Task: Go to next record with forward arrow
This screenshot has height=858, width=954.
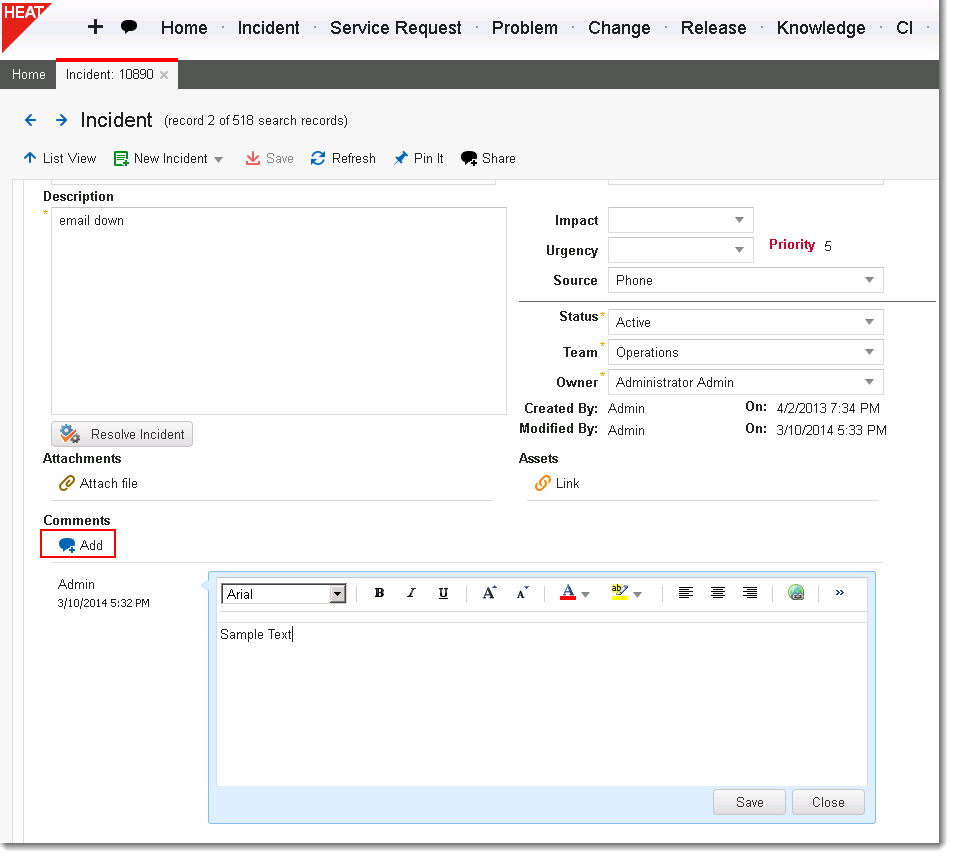Action: [x=61, y=120]
